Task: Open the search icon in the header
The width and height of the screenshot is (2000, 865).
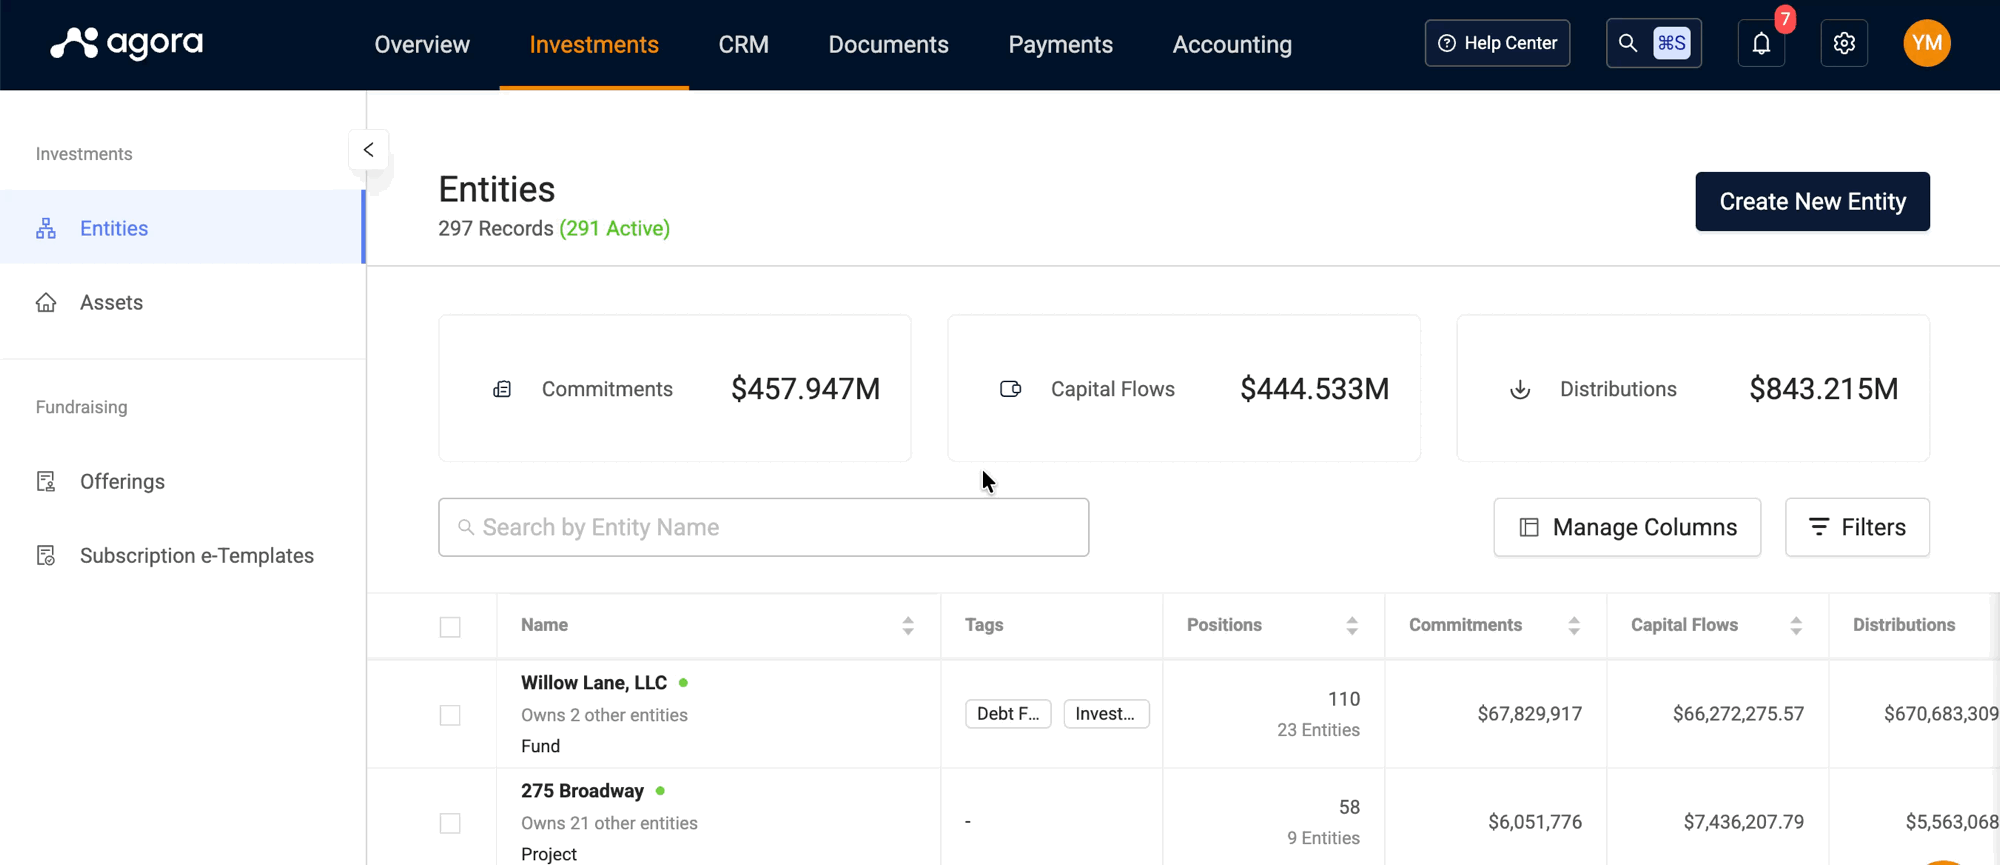Action: click(x=1628, y=43)
